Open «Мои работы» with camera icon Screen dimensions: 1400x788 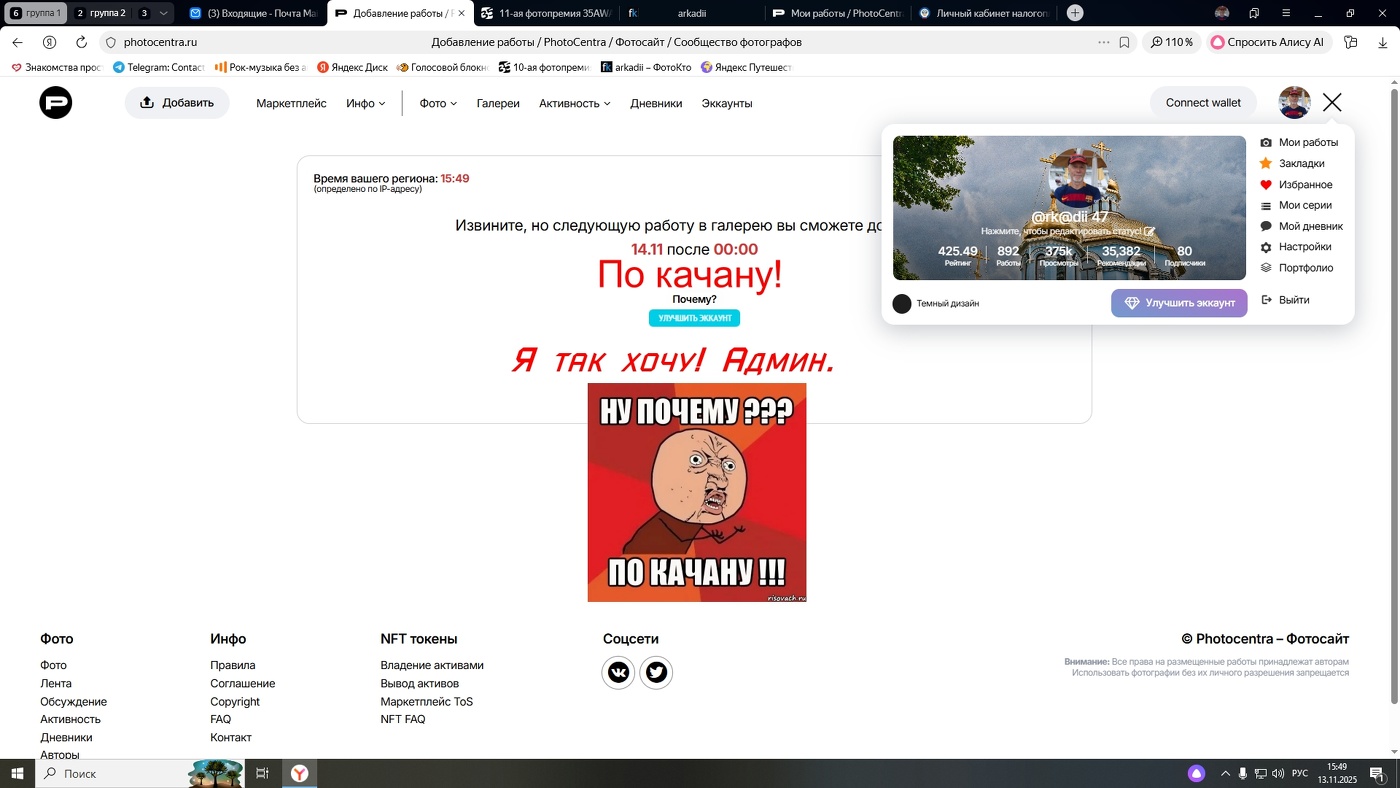coord(1307,142)
